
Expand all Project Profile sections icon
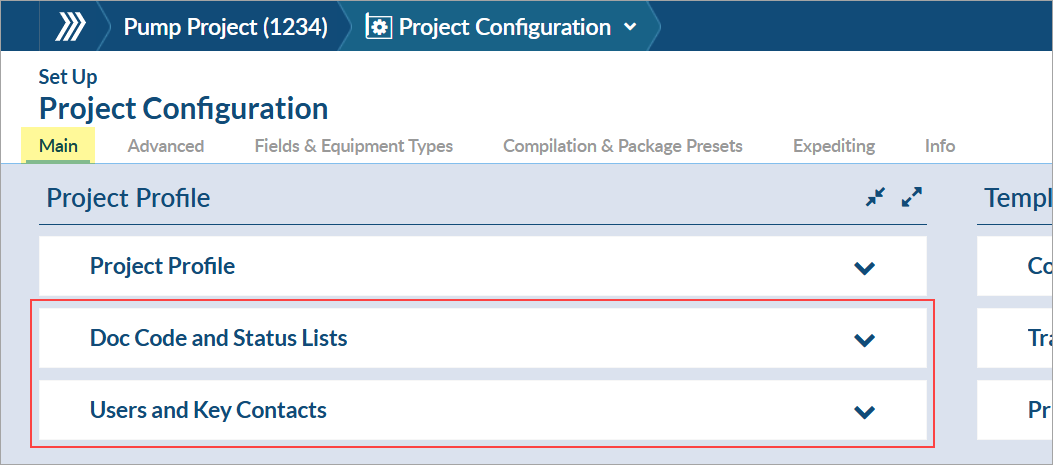(911, 198)
